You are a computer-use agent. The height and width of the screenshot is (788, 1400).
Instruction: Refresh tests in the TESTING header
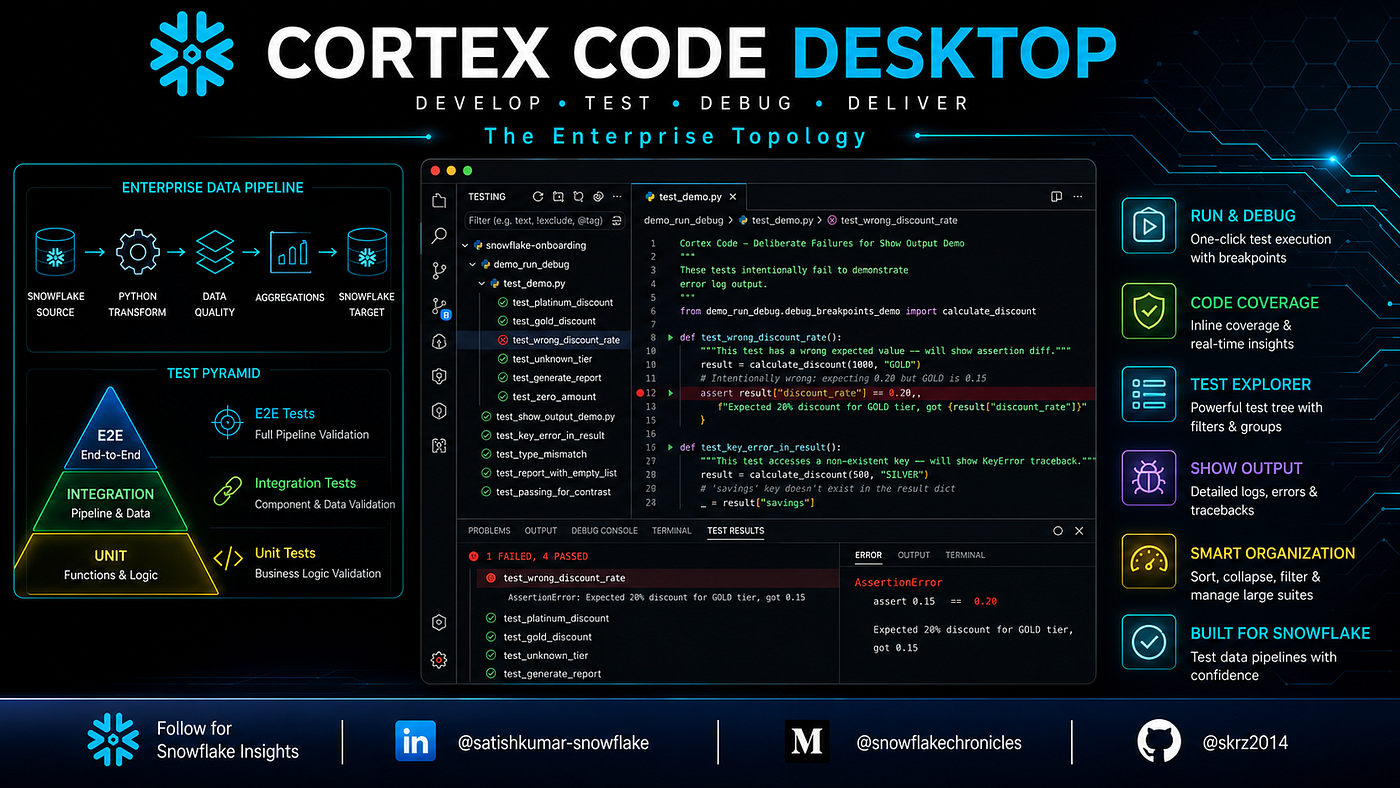[538, 197]
